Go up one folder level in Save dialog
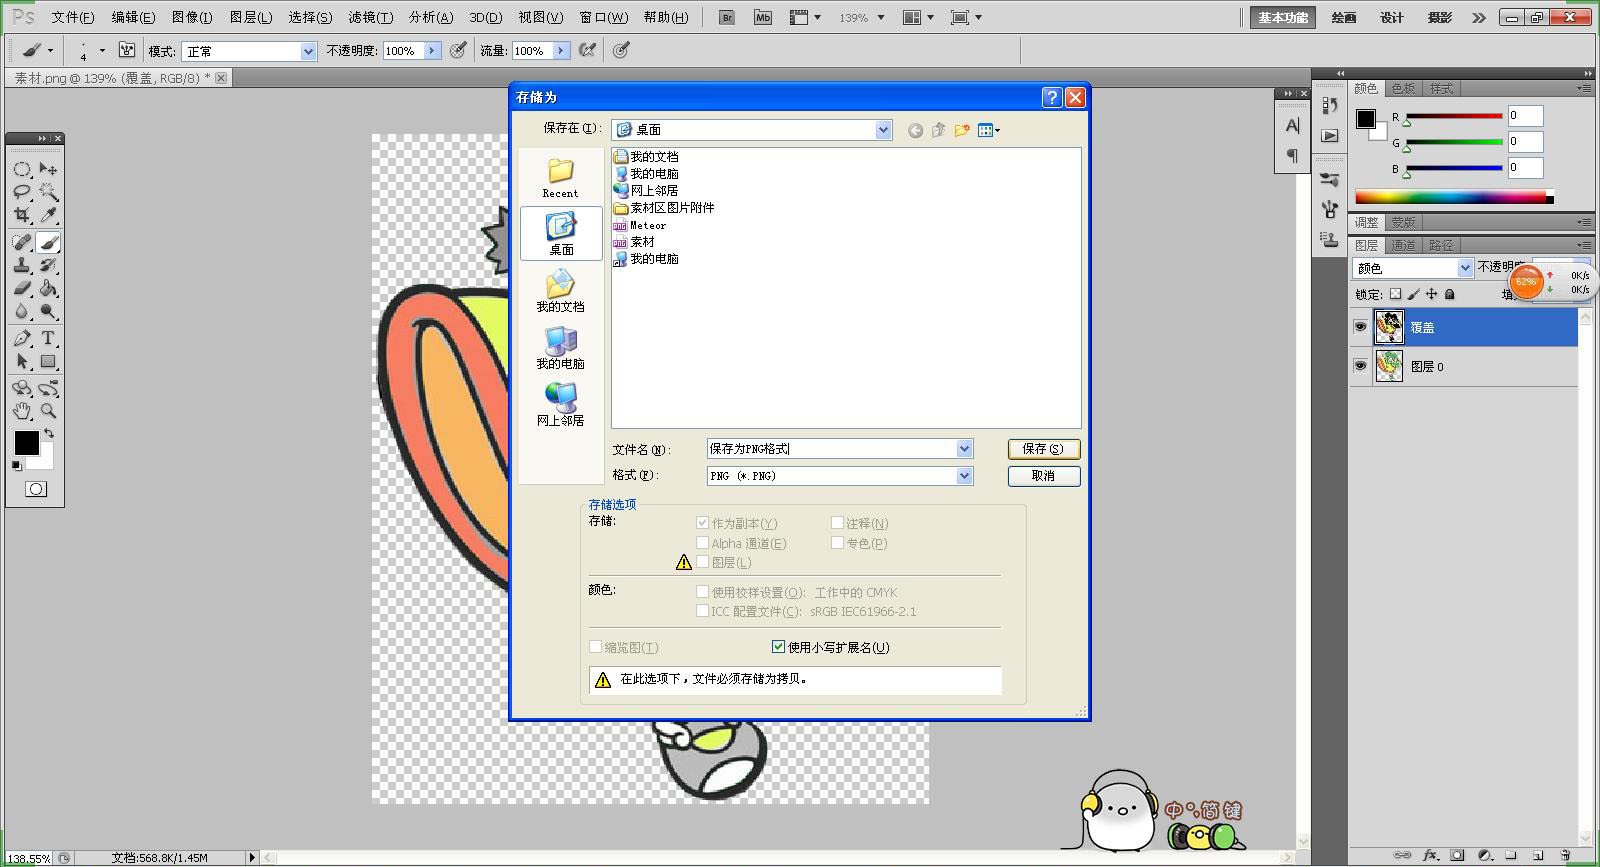Screen dimensions: 1600x867 (938, 130)
